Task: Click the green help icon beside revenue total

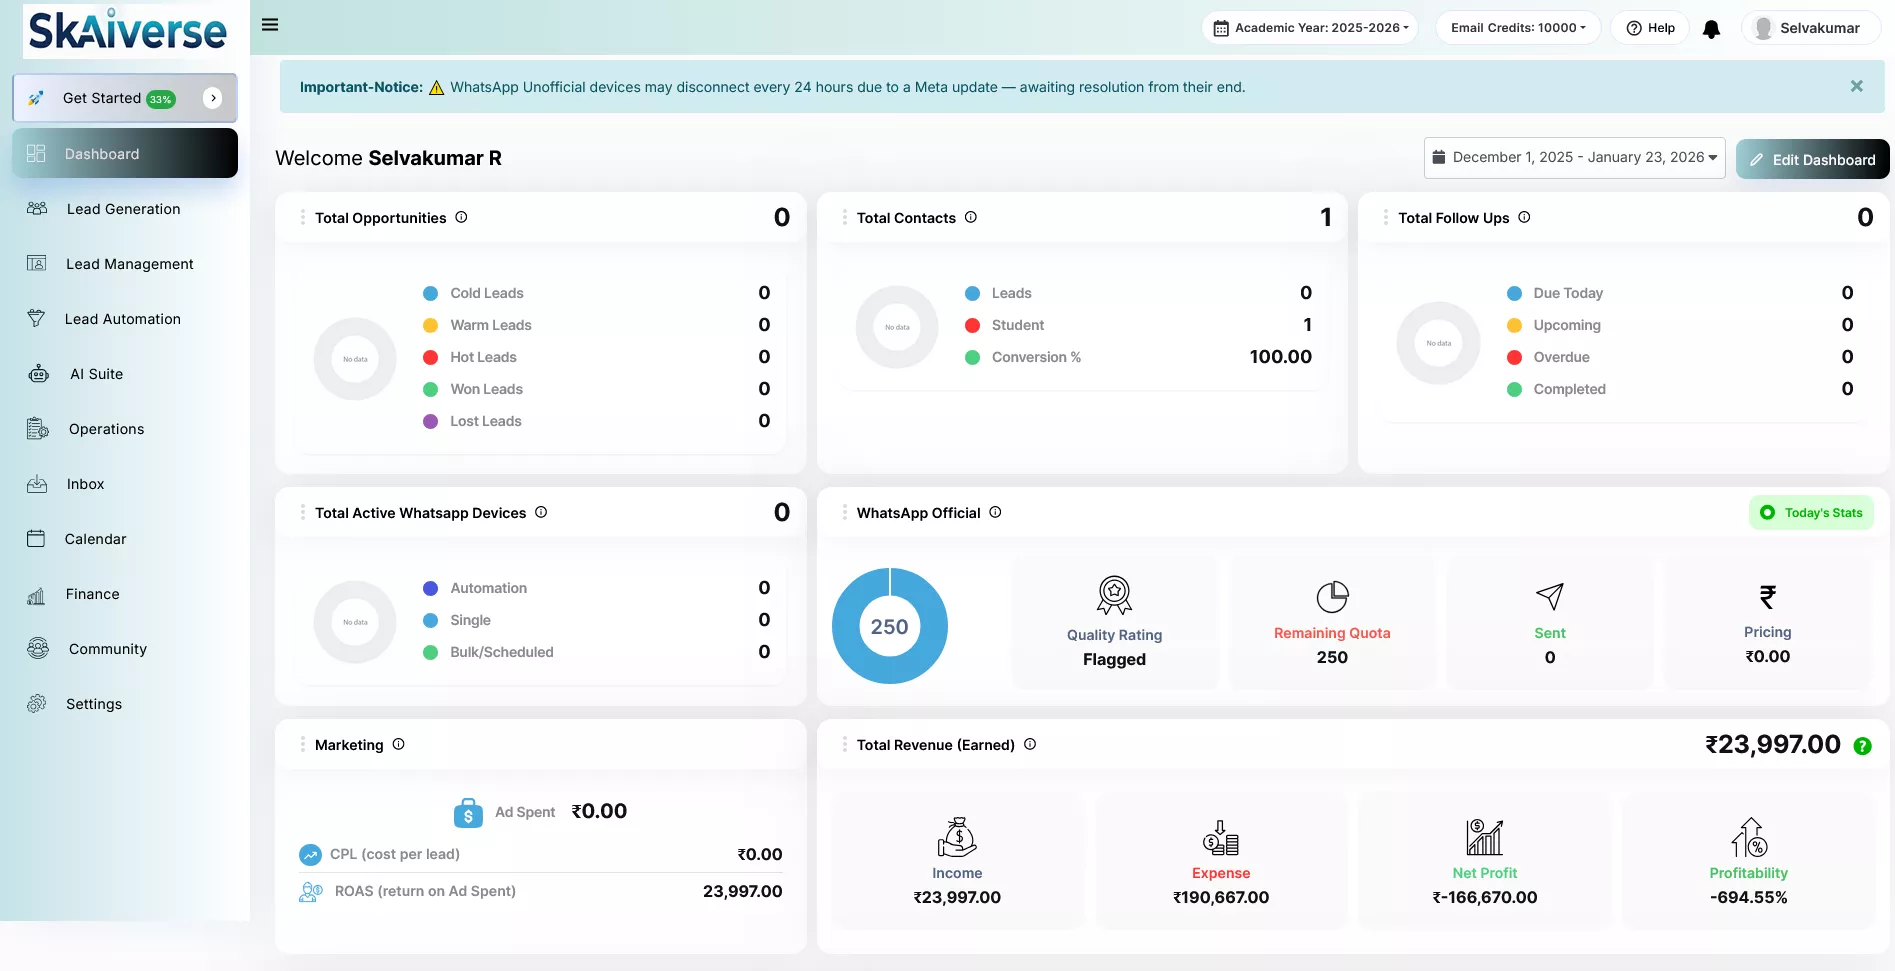Action: pos(1862,746)
